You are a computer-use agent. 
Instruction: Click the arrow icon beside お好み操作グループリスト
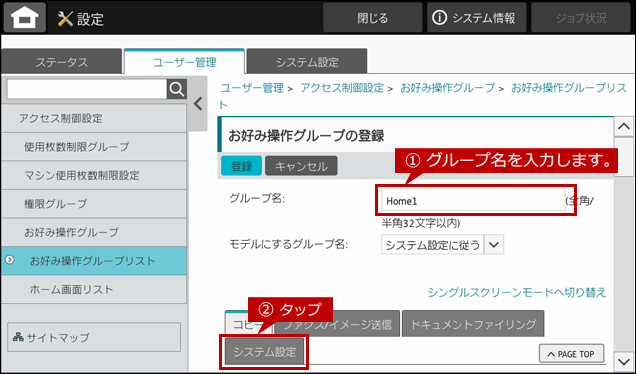(10, 260)
